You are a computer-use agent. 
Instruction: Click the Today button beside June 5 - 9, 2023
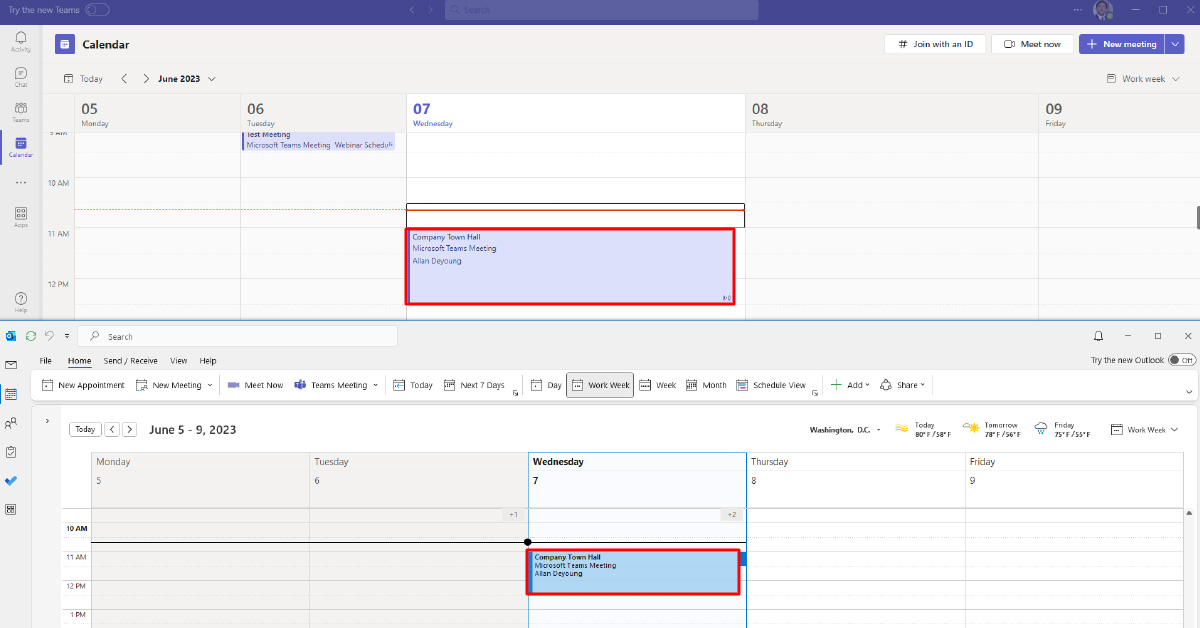[x=85, y=429]
